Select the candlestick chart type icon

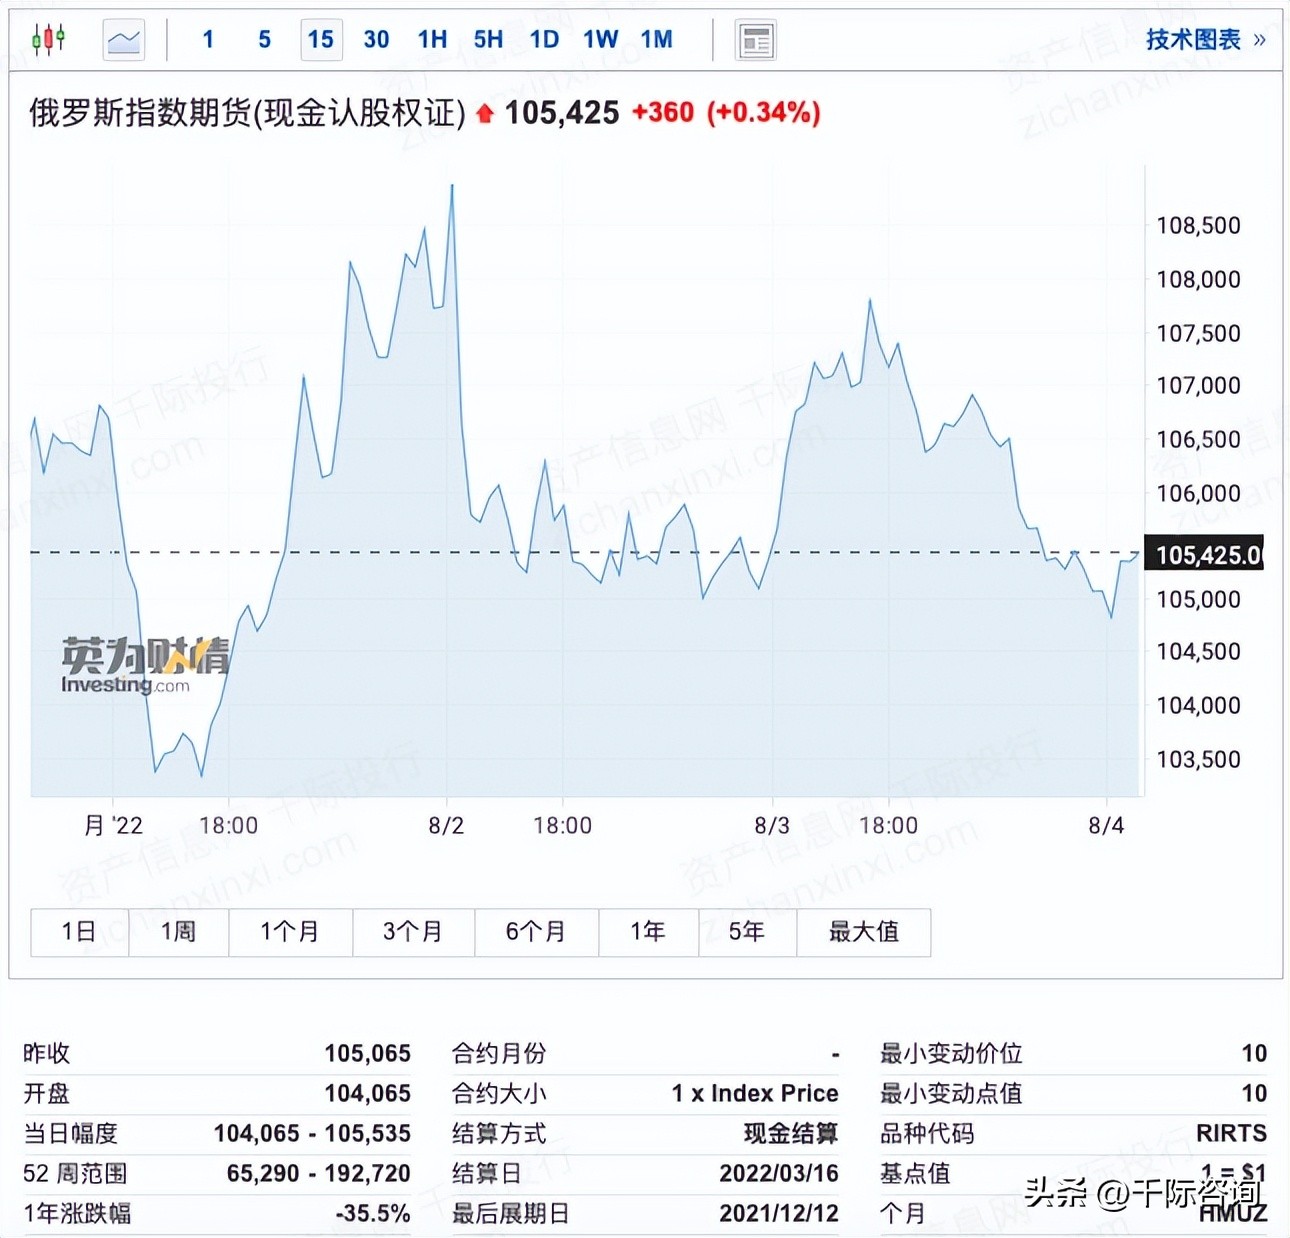coord(48,36)
